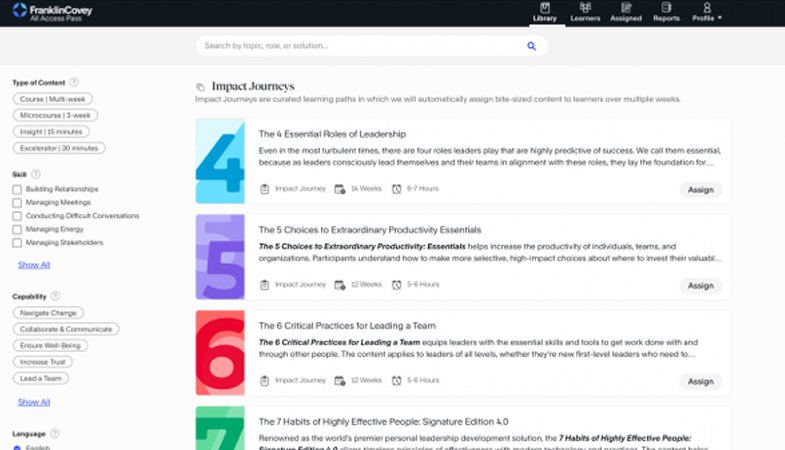The image size is (785, 450).
Task: Filter by Excelerator | 30 minutes
Action: (x=59, y=148)
